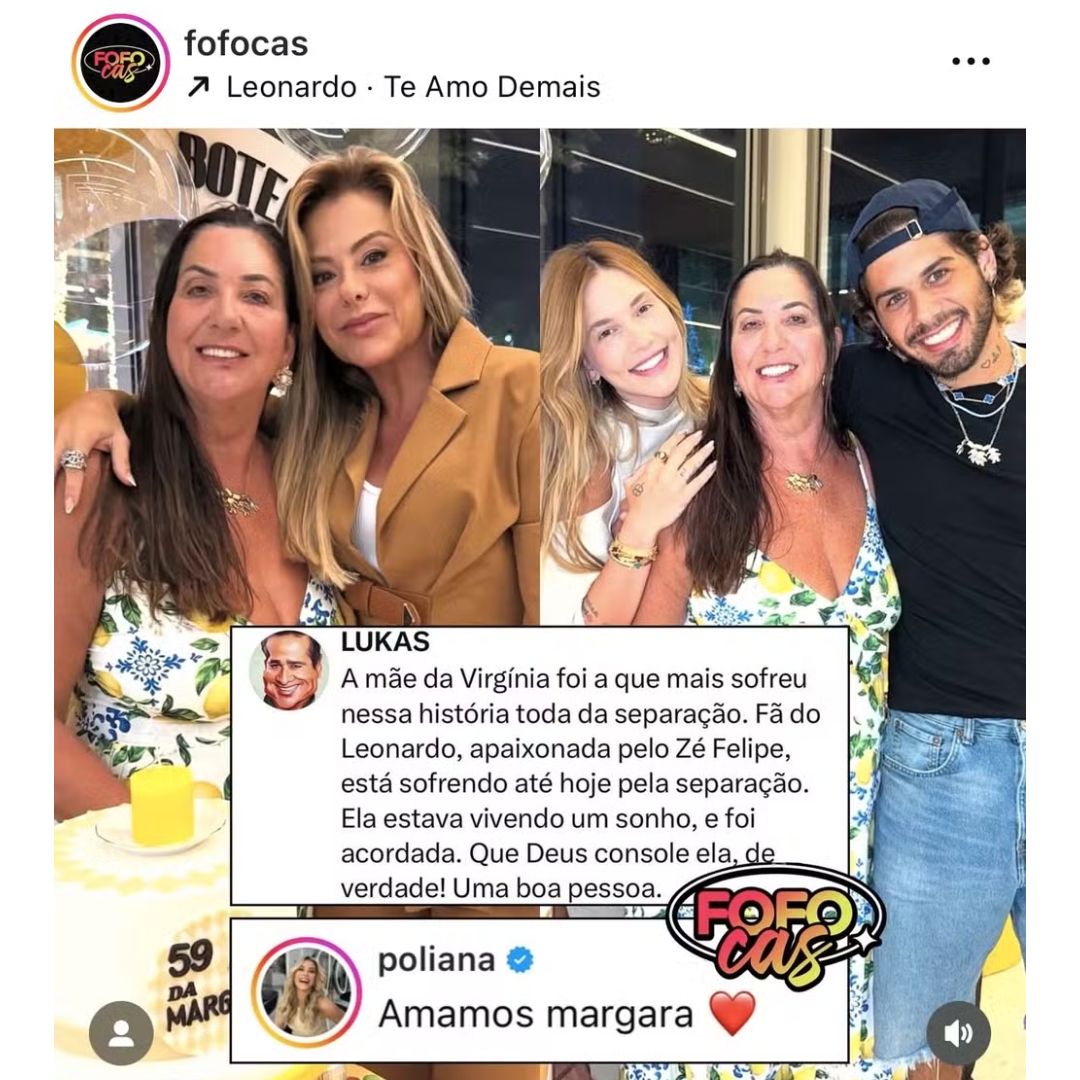The height and width of the screenshot is (1080, 1080).
Task: Tap the right photo with man in cap
Action: tap(783, 377)
